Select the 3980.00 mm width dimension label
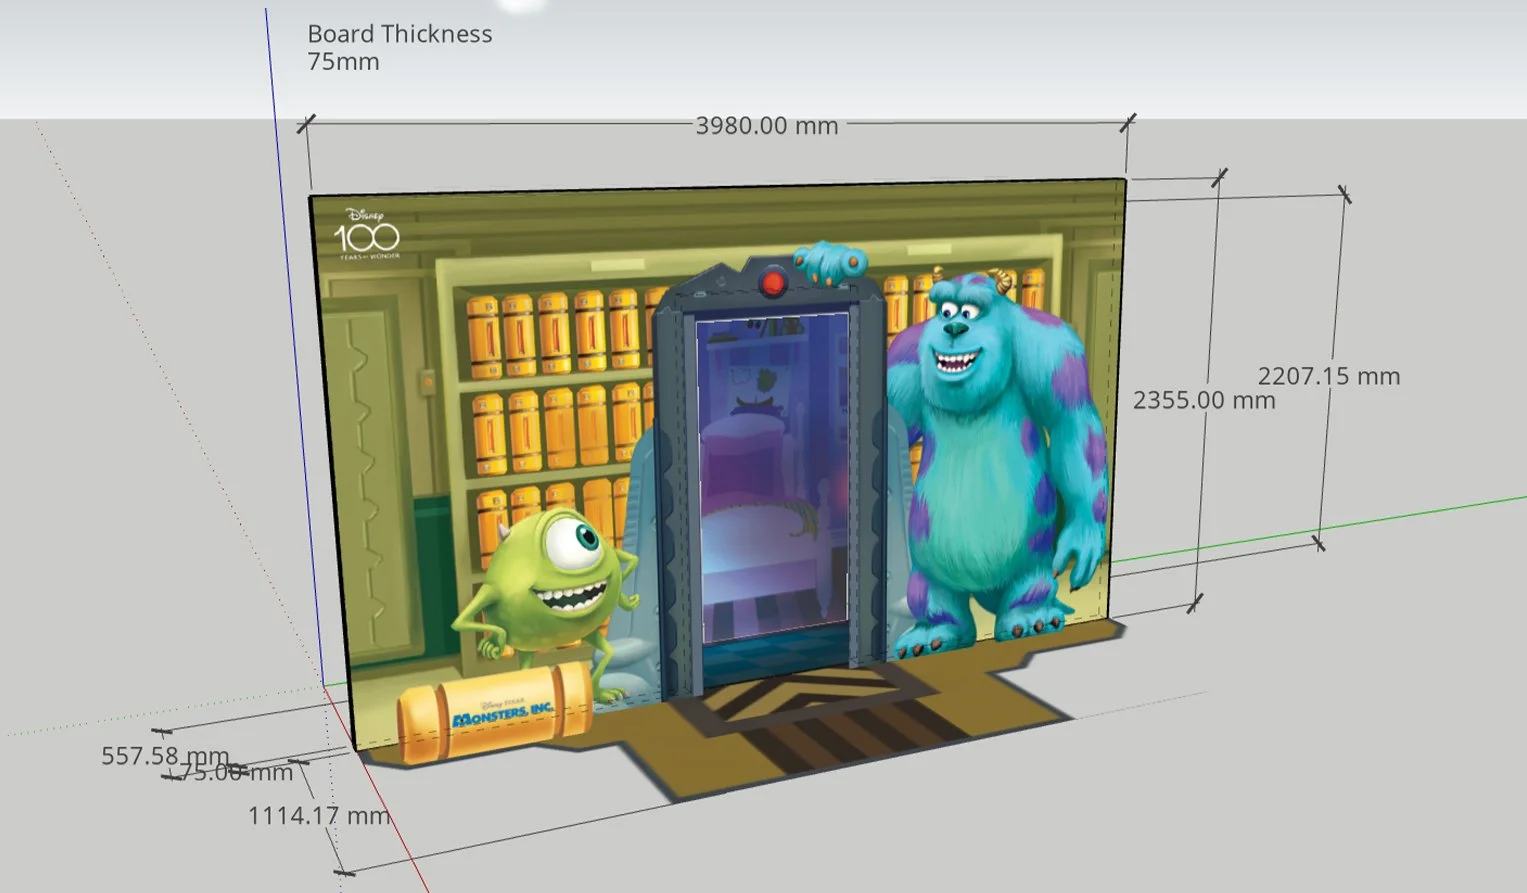 (767, 126)
